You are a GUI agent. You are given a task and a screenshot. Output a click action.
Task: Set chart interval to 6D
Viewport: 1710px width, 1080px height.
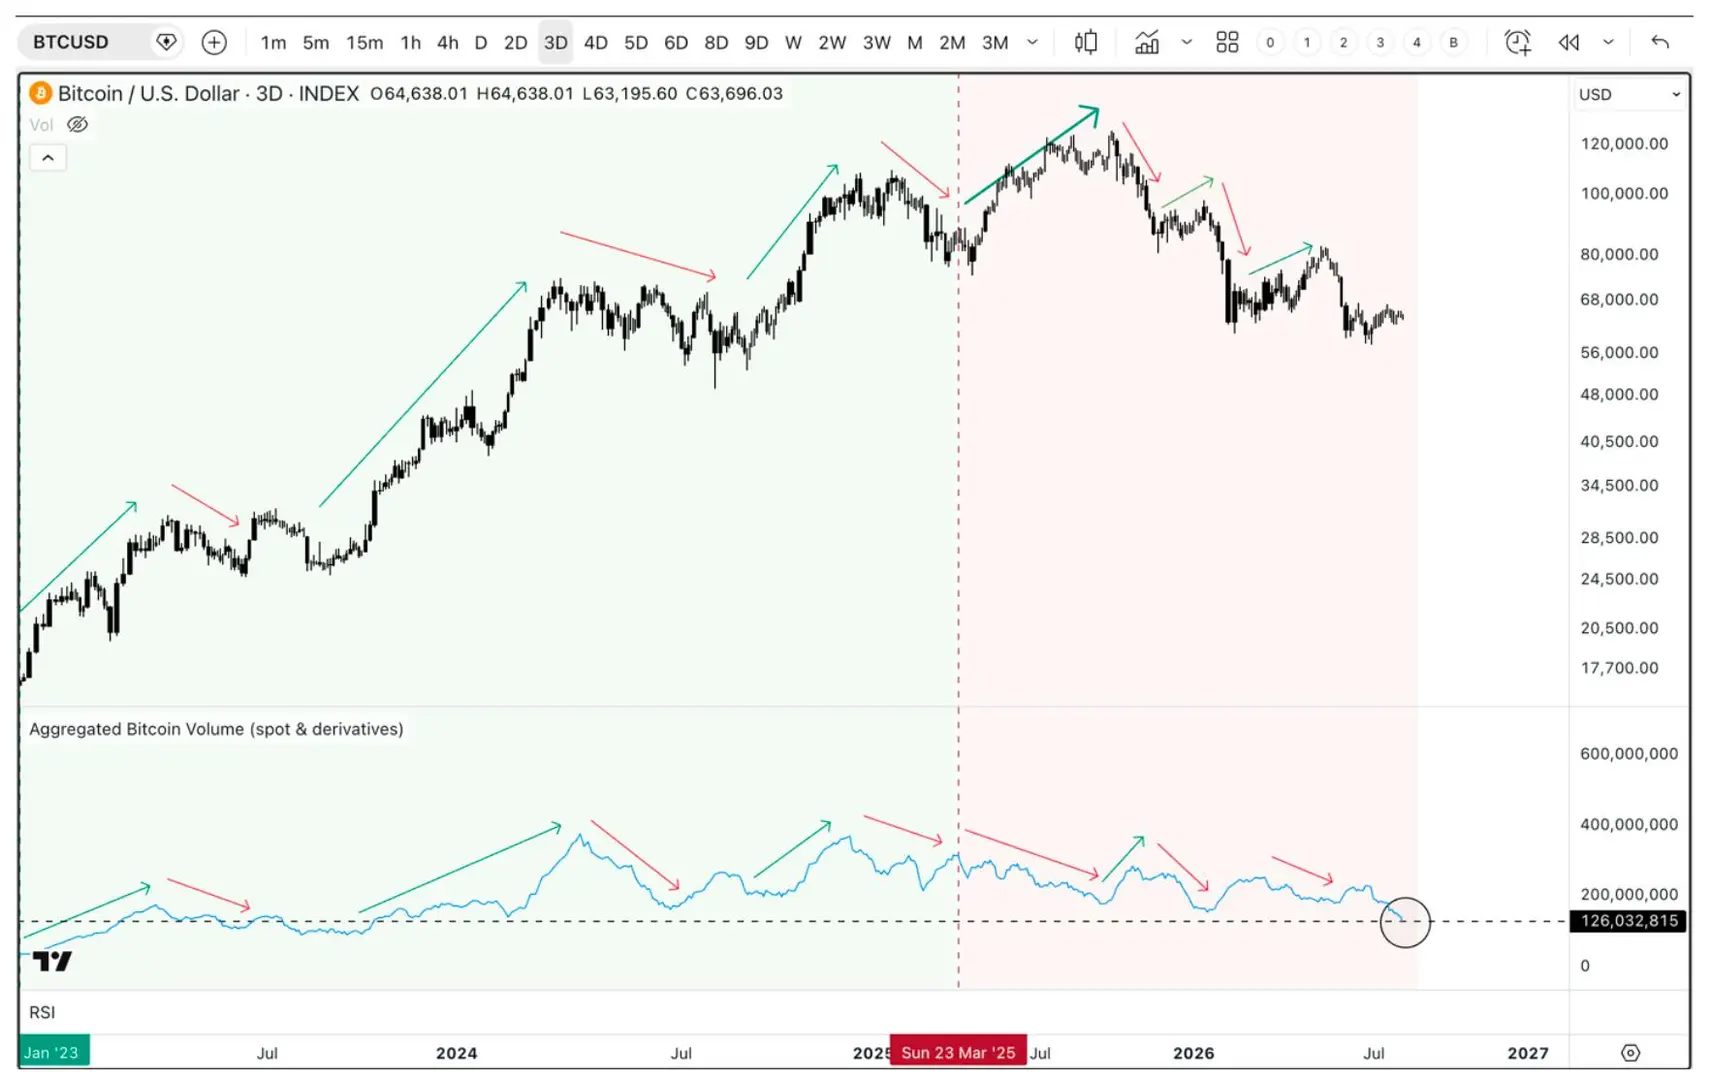click(676, 43)
